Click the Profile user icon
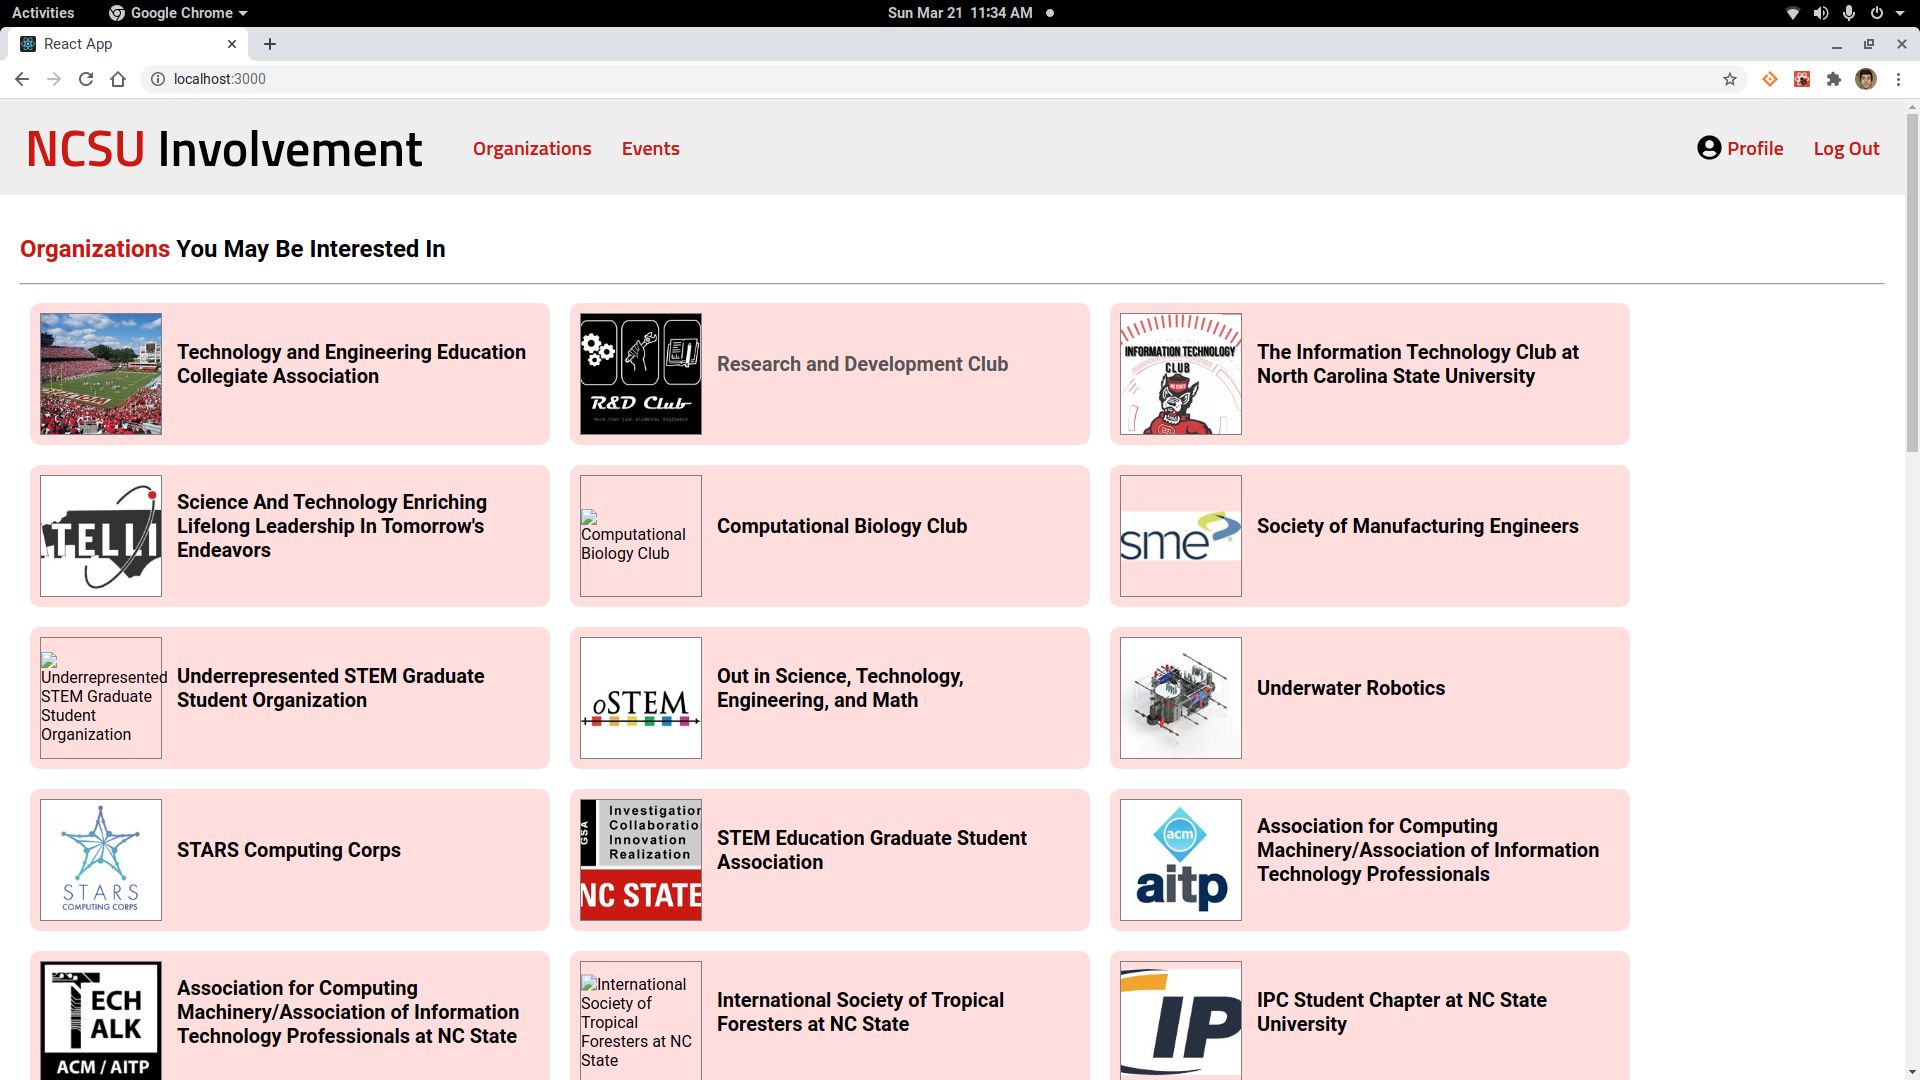Image resolution: width=1920 pixels, height=1080 pixels. (1709, 148)
